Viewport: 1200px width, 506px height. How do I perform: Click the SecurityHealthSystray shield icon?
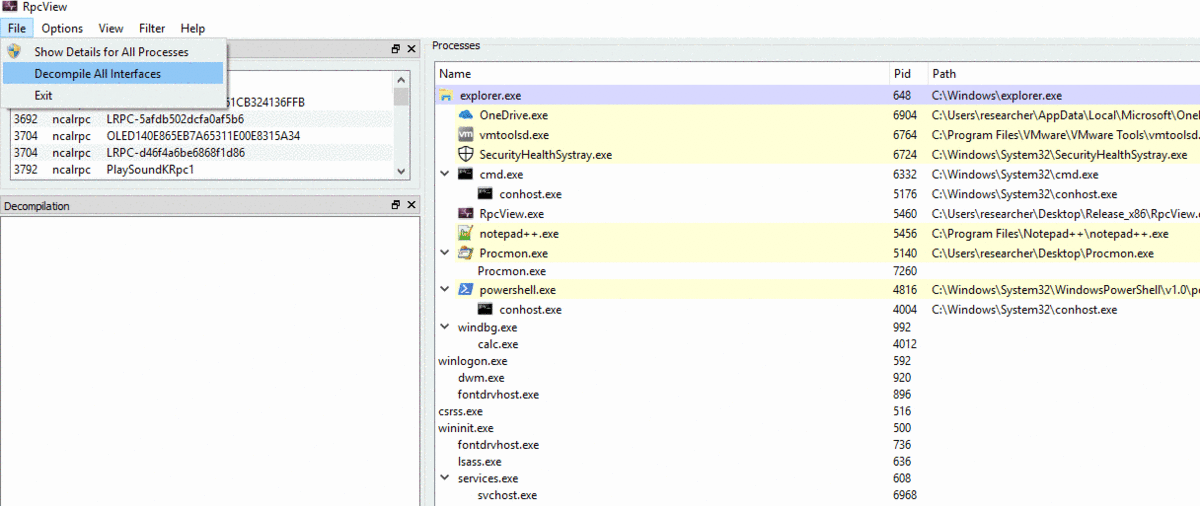[465, 155]
